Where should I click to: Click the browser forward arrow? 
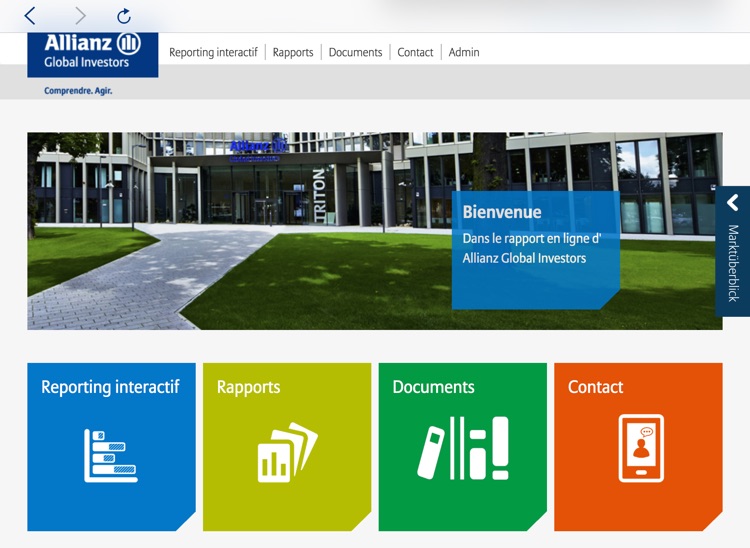click(80, 16)
